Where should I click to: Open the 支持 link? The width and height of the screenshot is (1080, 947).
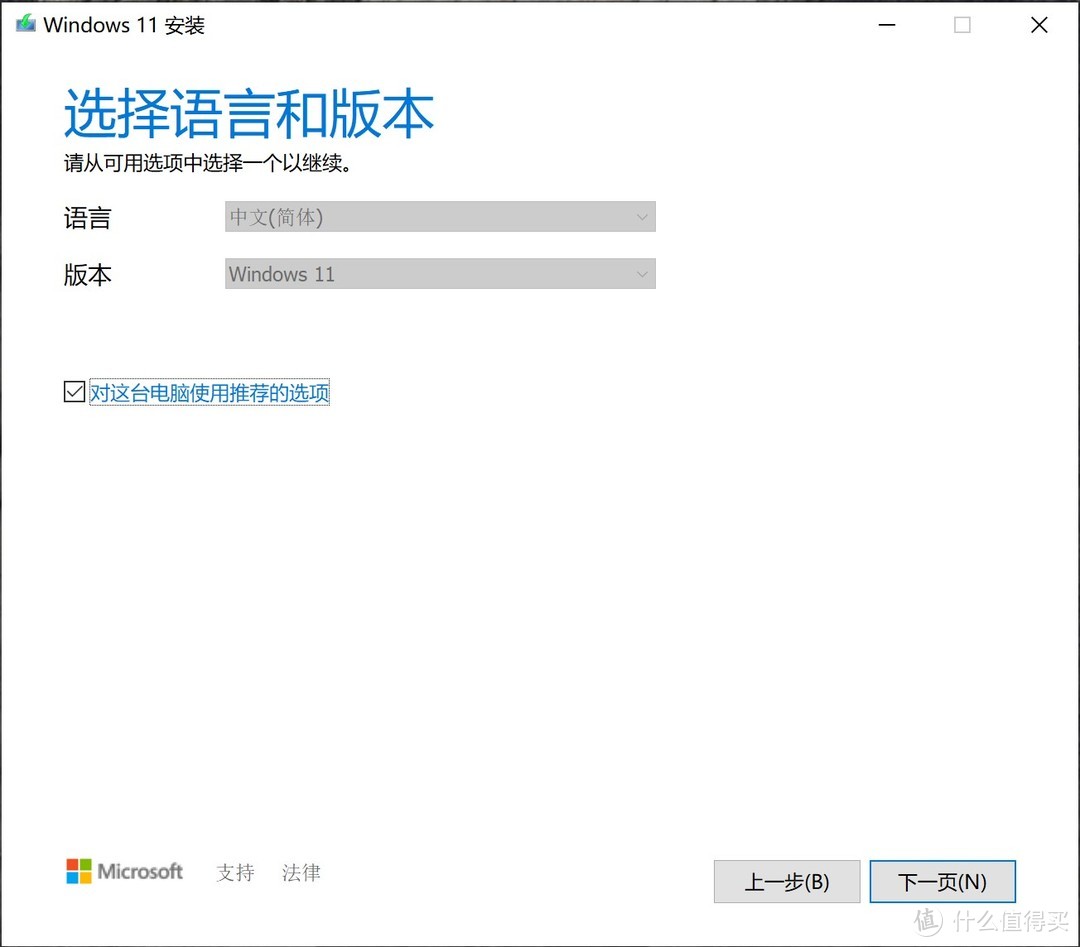coord(235,872)
